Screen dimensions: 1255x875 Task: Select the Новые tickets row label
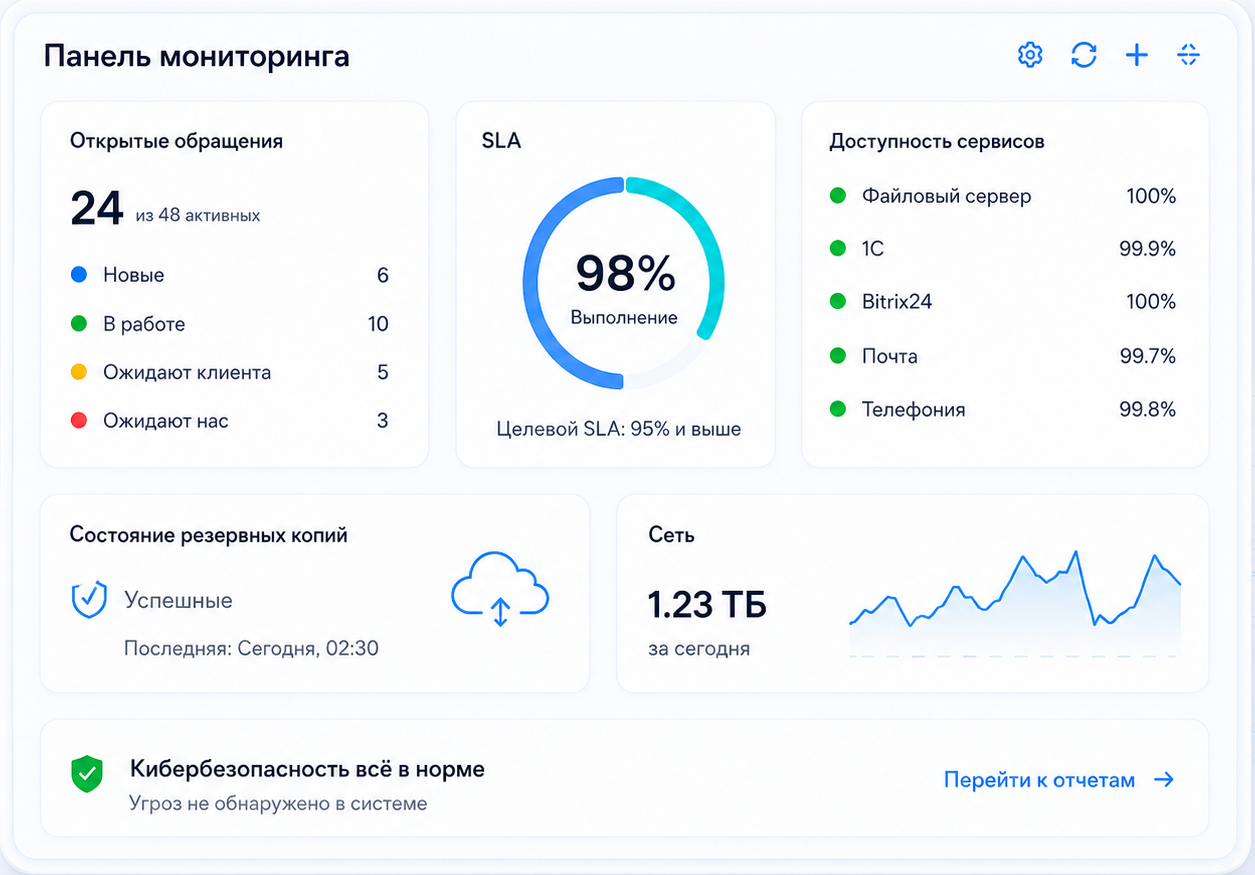[x=133, y=275]
